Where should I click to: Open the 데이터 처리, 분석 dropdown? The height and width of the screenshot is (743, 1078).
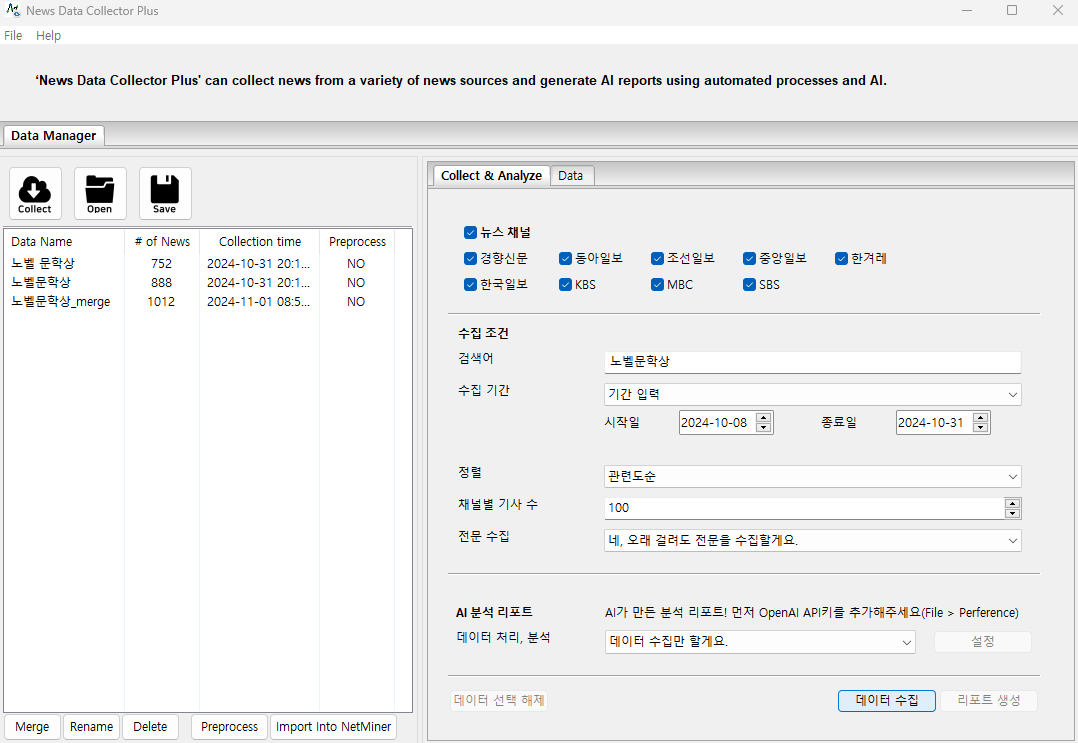760,641
